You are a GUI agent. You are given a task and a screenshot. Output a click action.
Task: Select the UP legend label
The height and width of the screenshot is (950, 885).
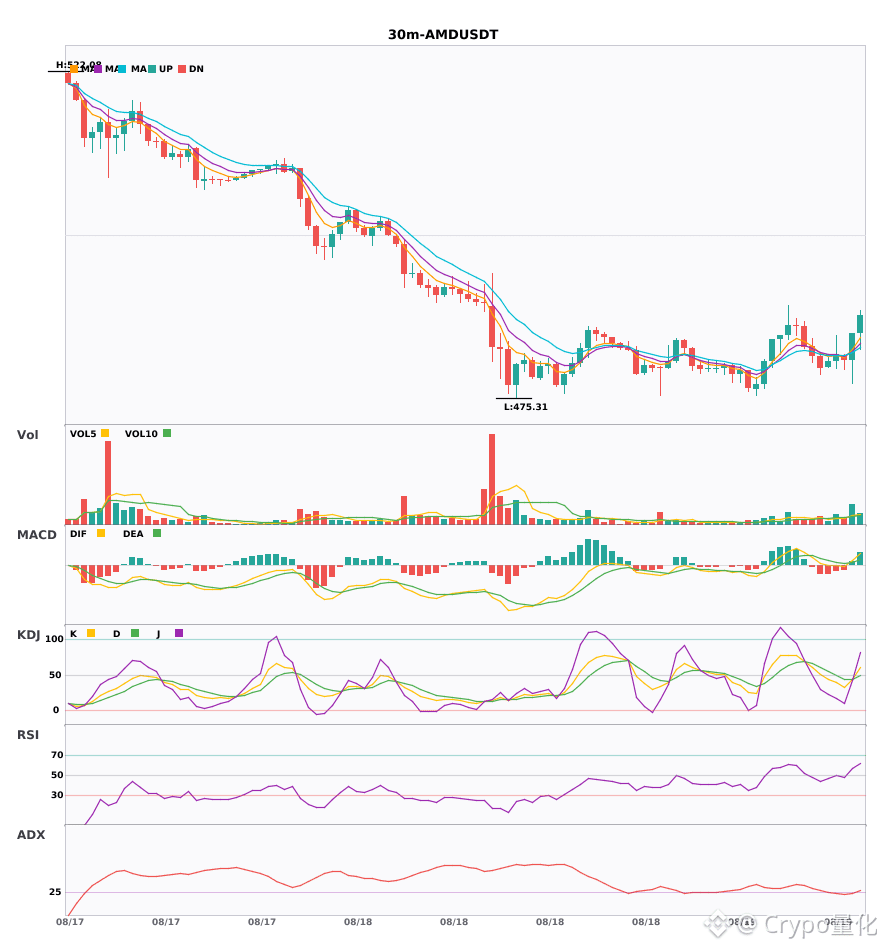pyautogui.click(x=166, y=69)
